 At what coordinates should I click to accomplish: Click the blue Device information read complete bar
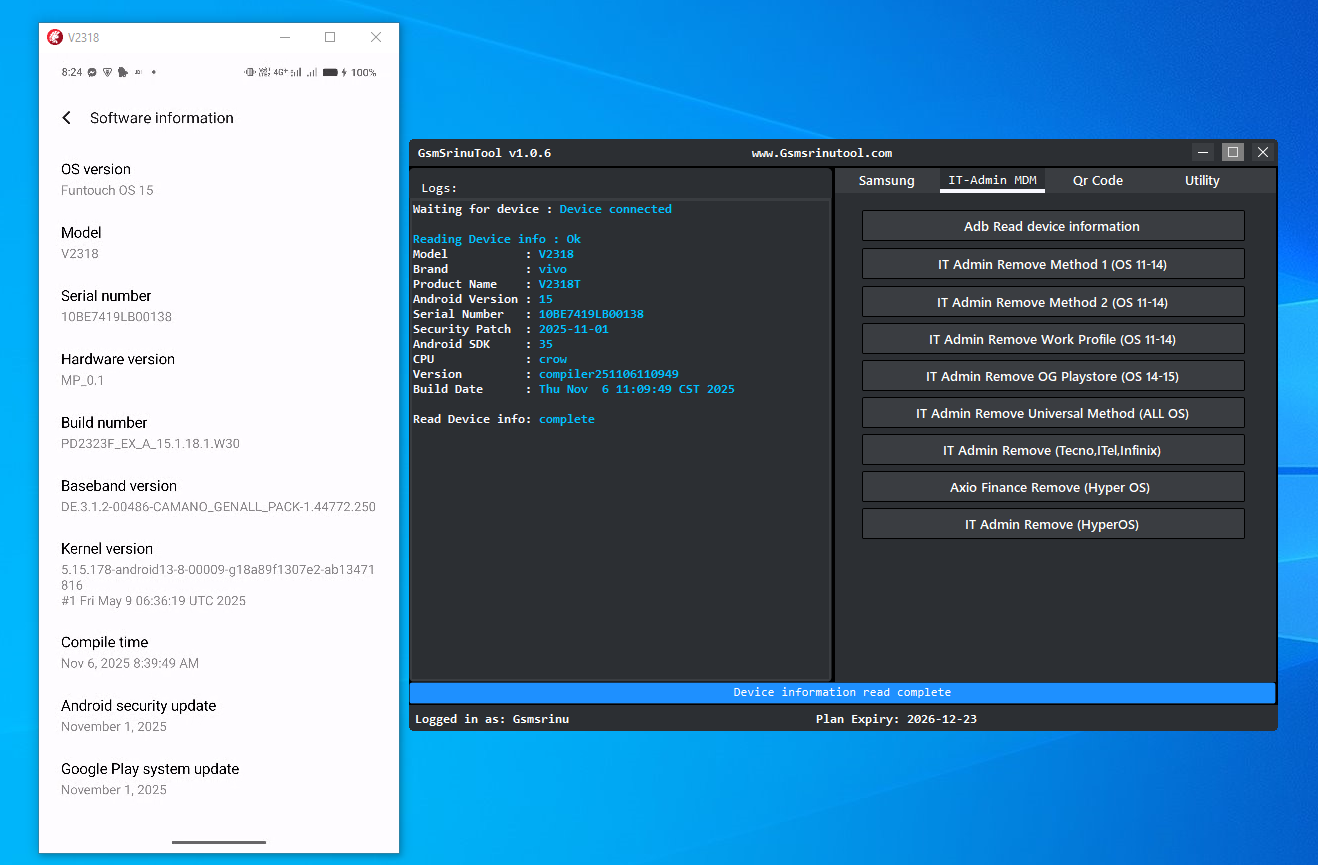point(842,692)
